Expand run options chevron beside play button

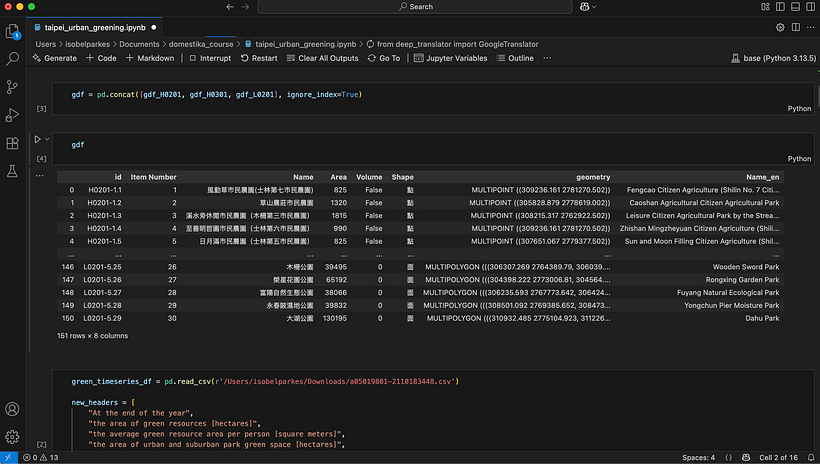tap(47, 139)
